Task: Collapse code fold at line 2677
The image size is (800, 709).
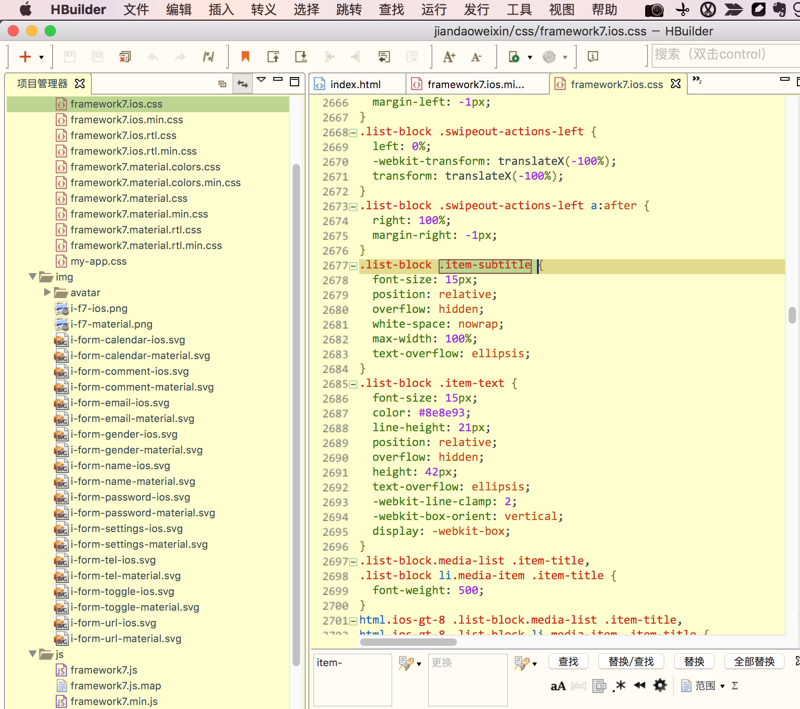Action: (x=353, y=266)
